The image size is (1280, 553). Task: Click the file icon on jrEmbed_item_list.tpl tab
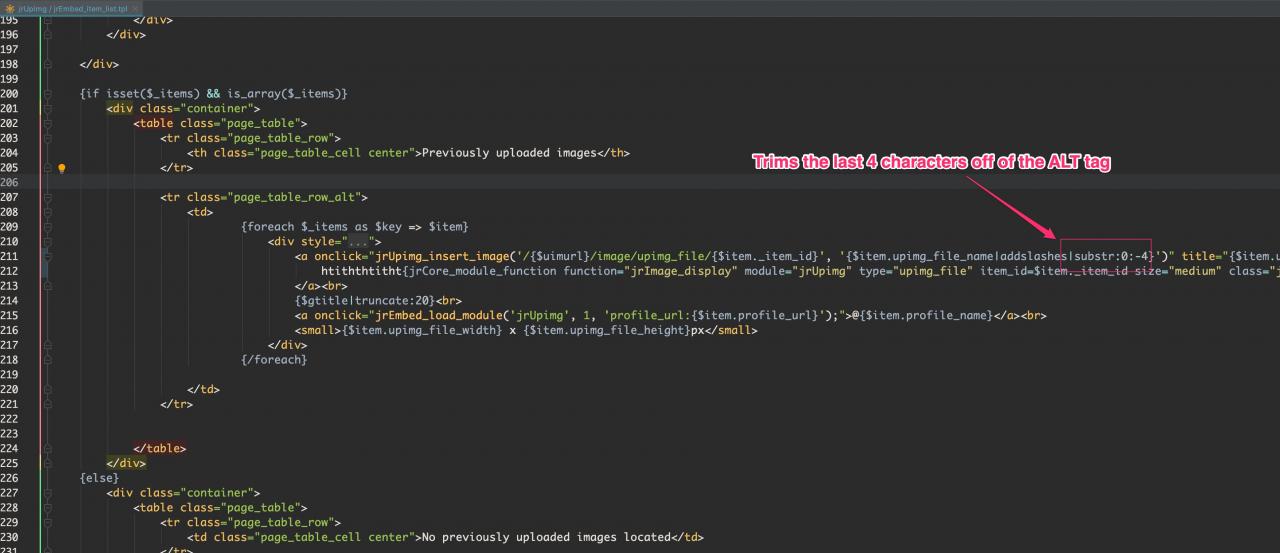coord(9,8)
